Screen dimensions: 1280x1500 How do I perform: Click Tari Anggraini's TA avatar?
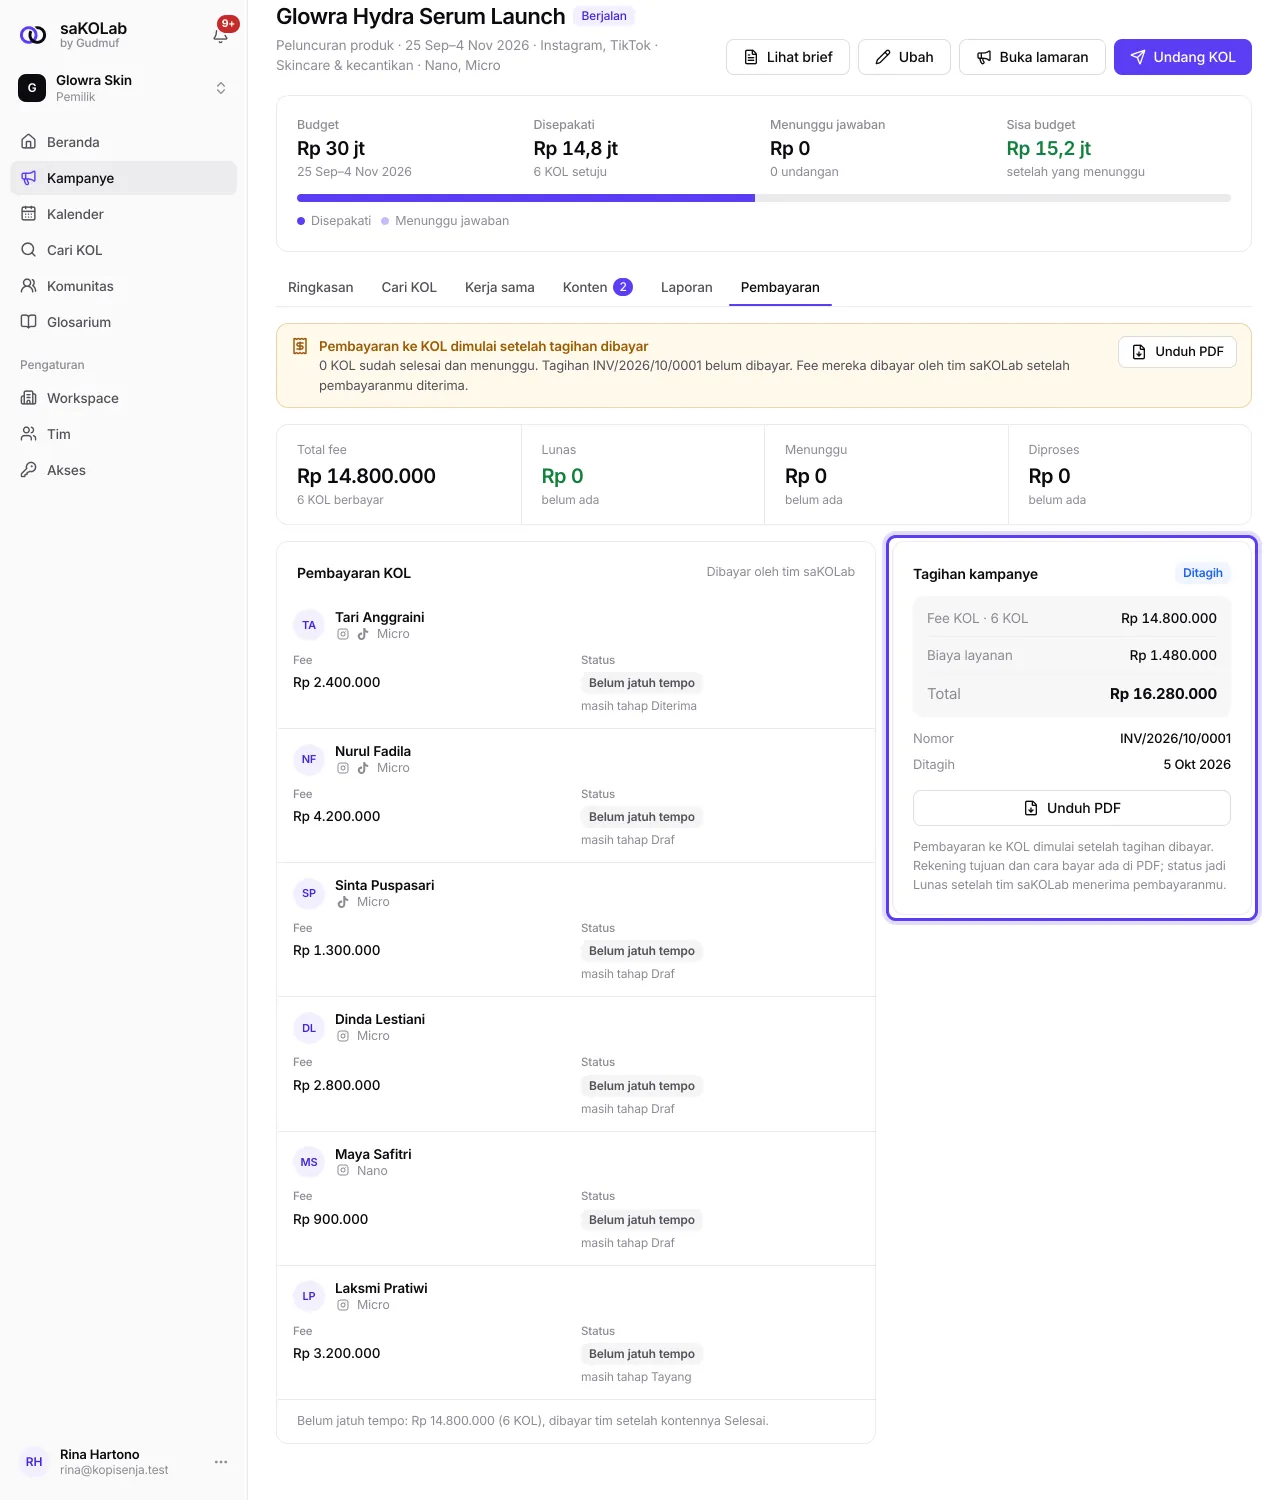tap(309, 625)
